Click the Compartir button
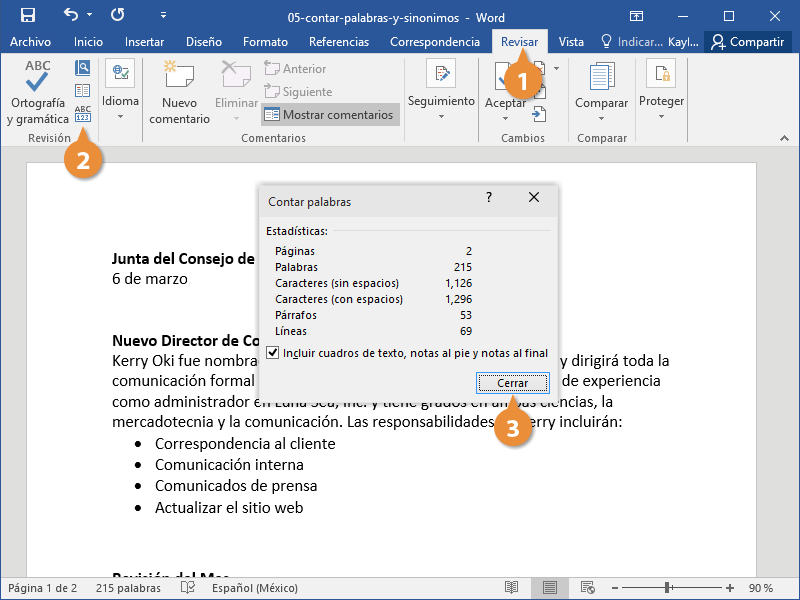The width and height of the screenshot is (800, 600). point(747,42)
